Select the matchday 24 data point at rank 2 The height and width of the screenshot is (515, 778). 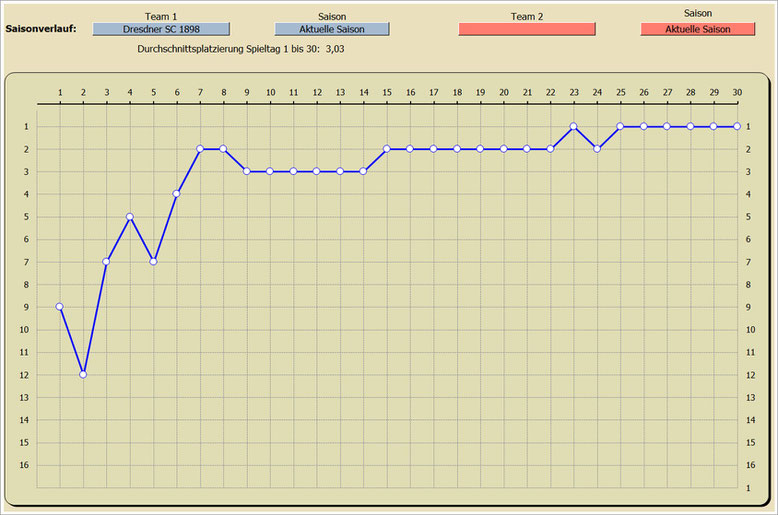click(x=597, y=148)
